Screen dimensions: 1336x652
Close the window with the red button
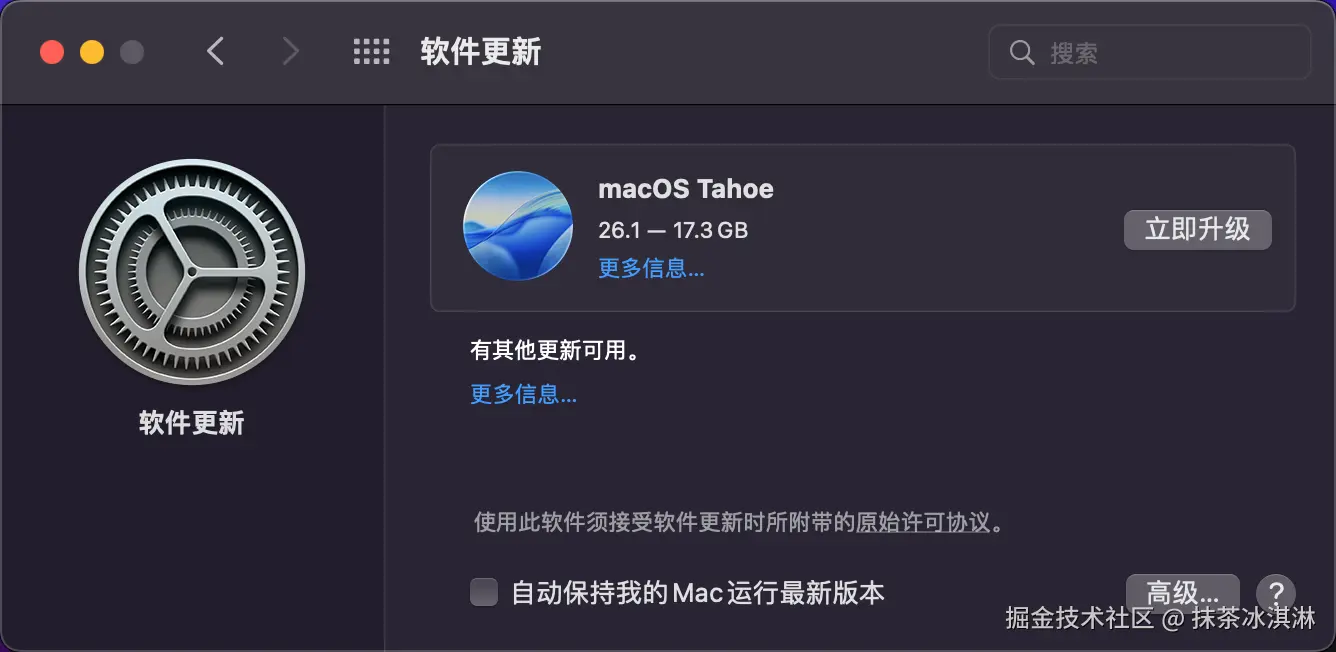pos(52,52)
